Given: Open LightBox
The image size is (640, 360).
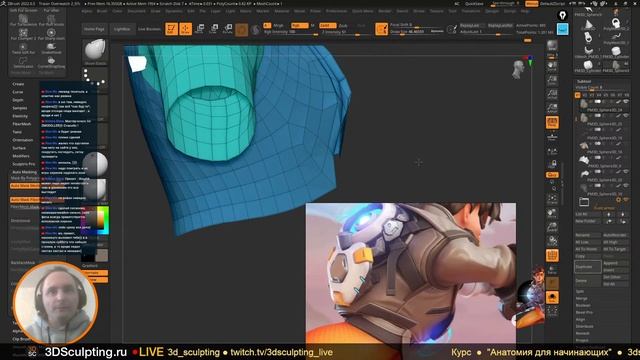Looking at the screenshot, I should point(122,29).
